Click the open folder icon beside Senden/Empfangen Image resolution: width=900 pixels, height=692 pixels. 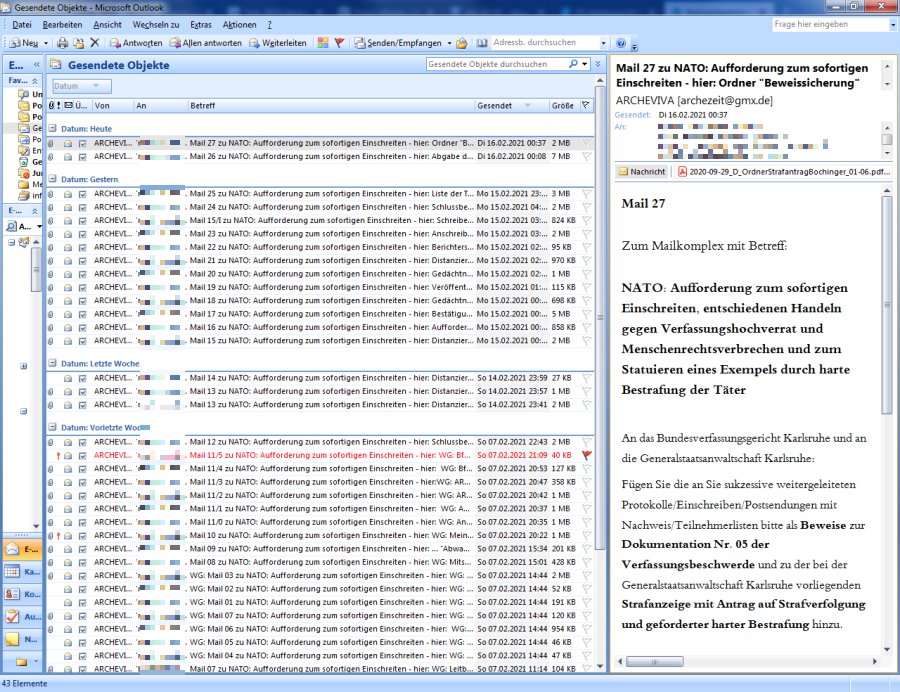pos(461,43)
